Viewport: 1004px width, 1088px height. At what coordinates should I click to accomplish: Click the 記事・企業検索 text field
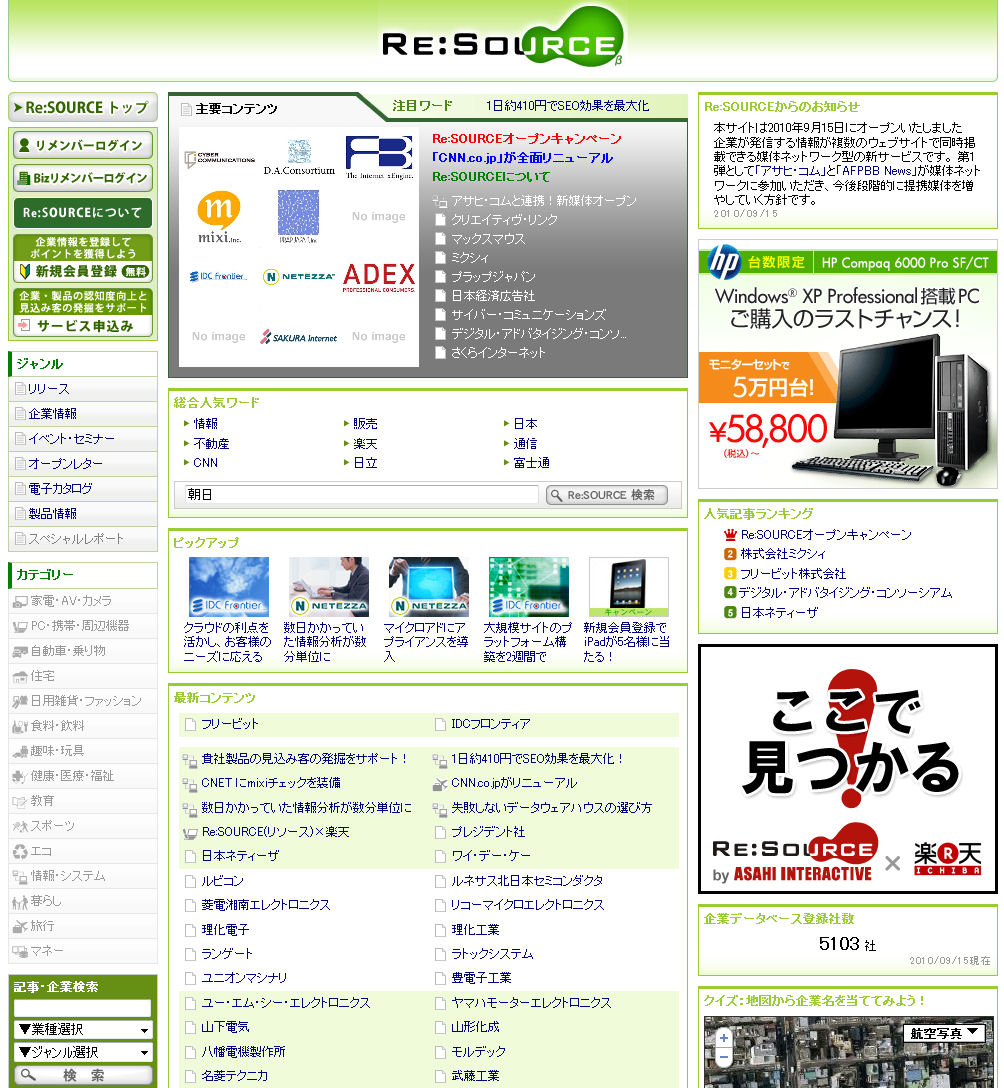tap(83, 1008)
